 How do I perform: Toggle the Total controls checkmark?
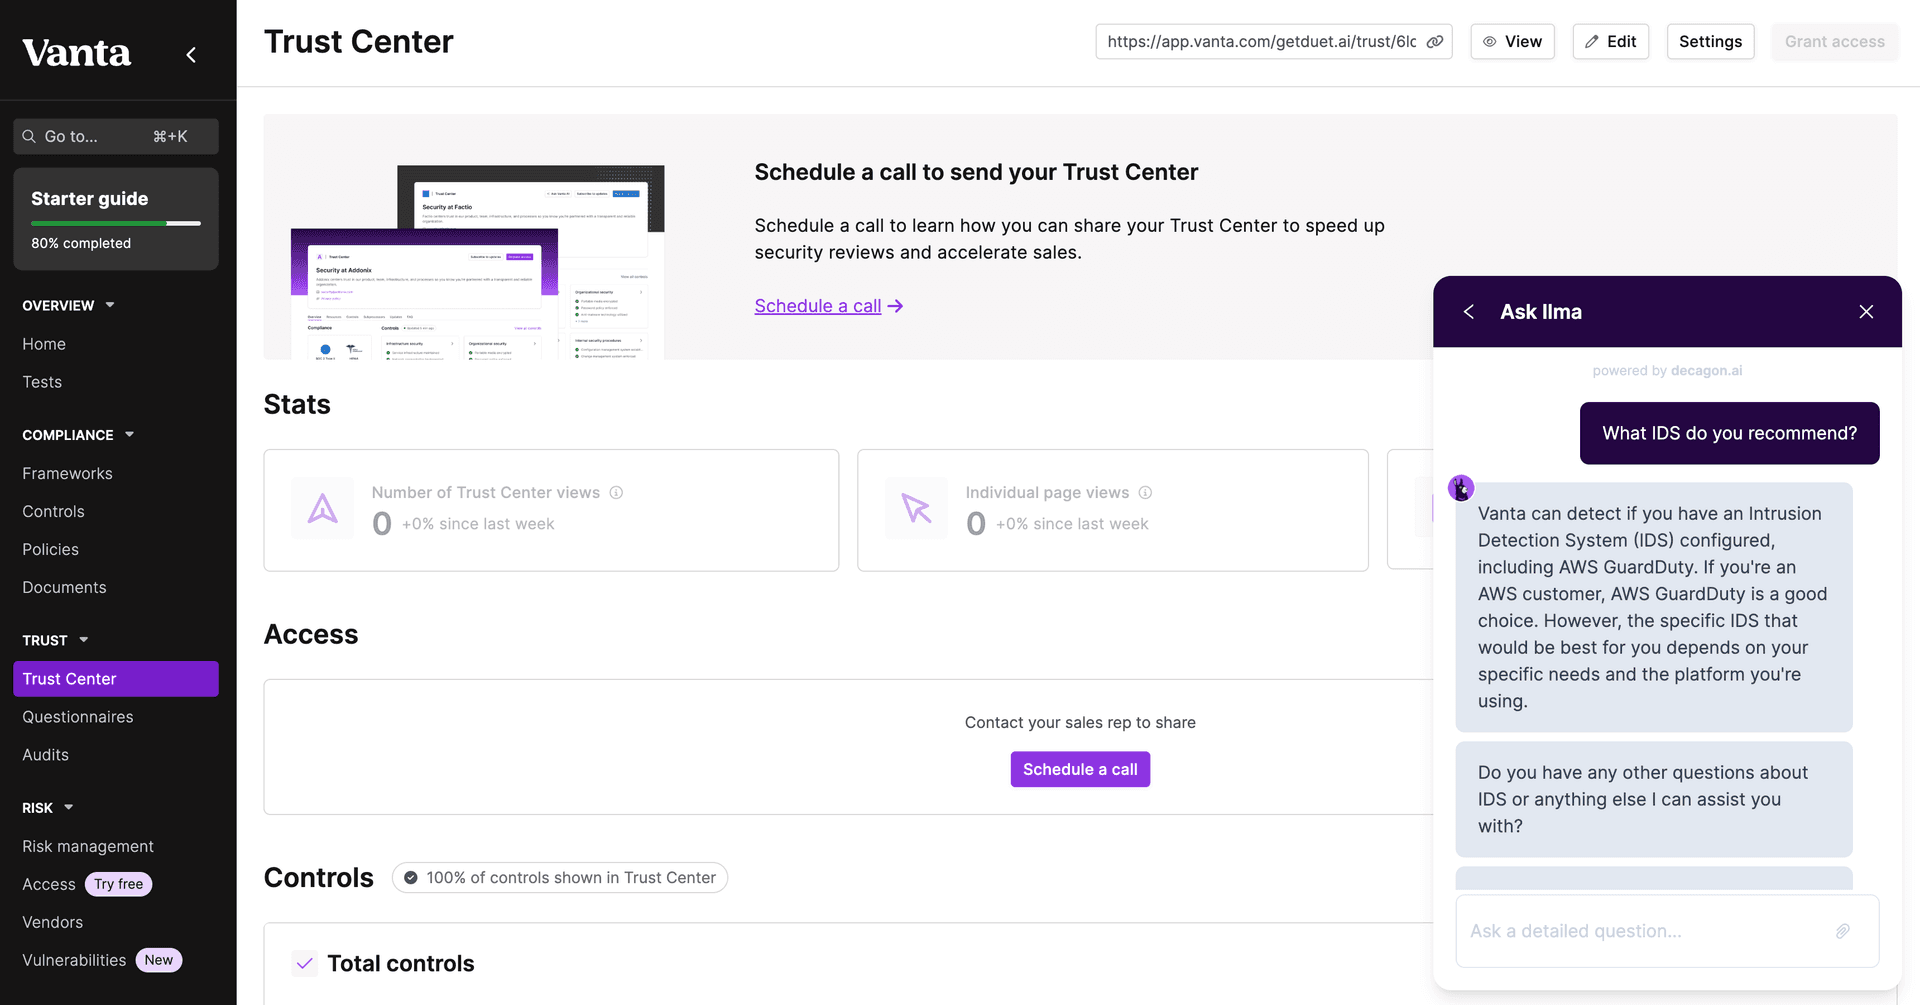click(x=305, y=964)
